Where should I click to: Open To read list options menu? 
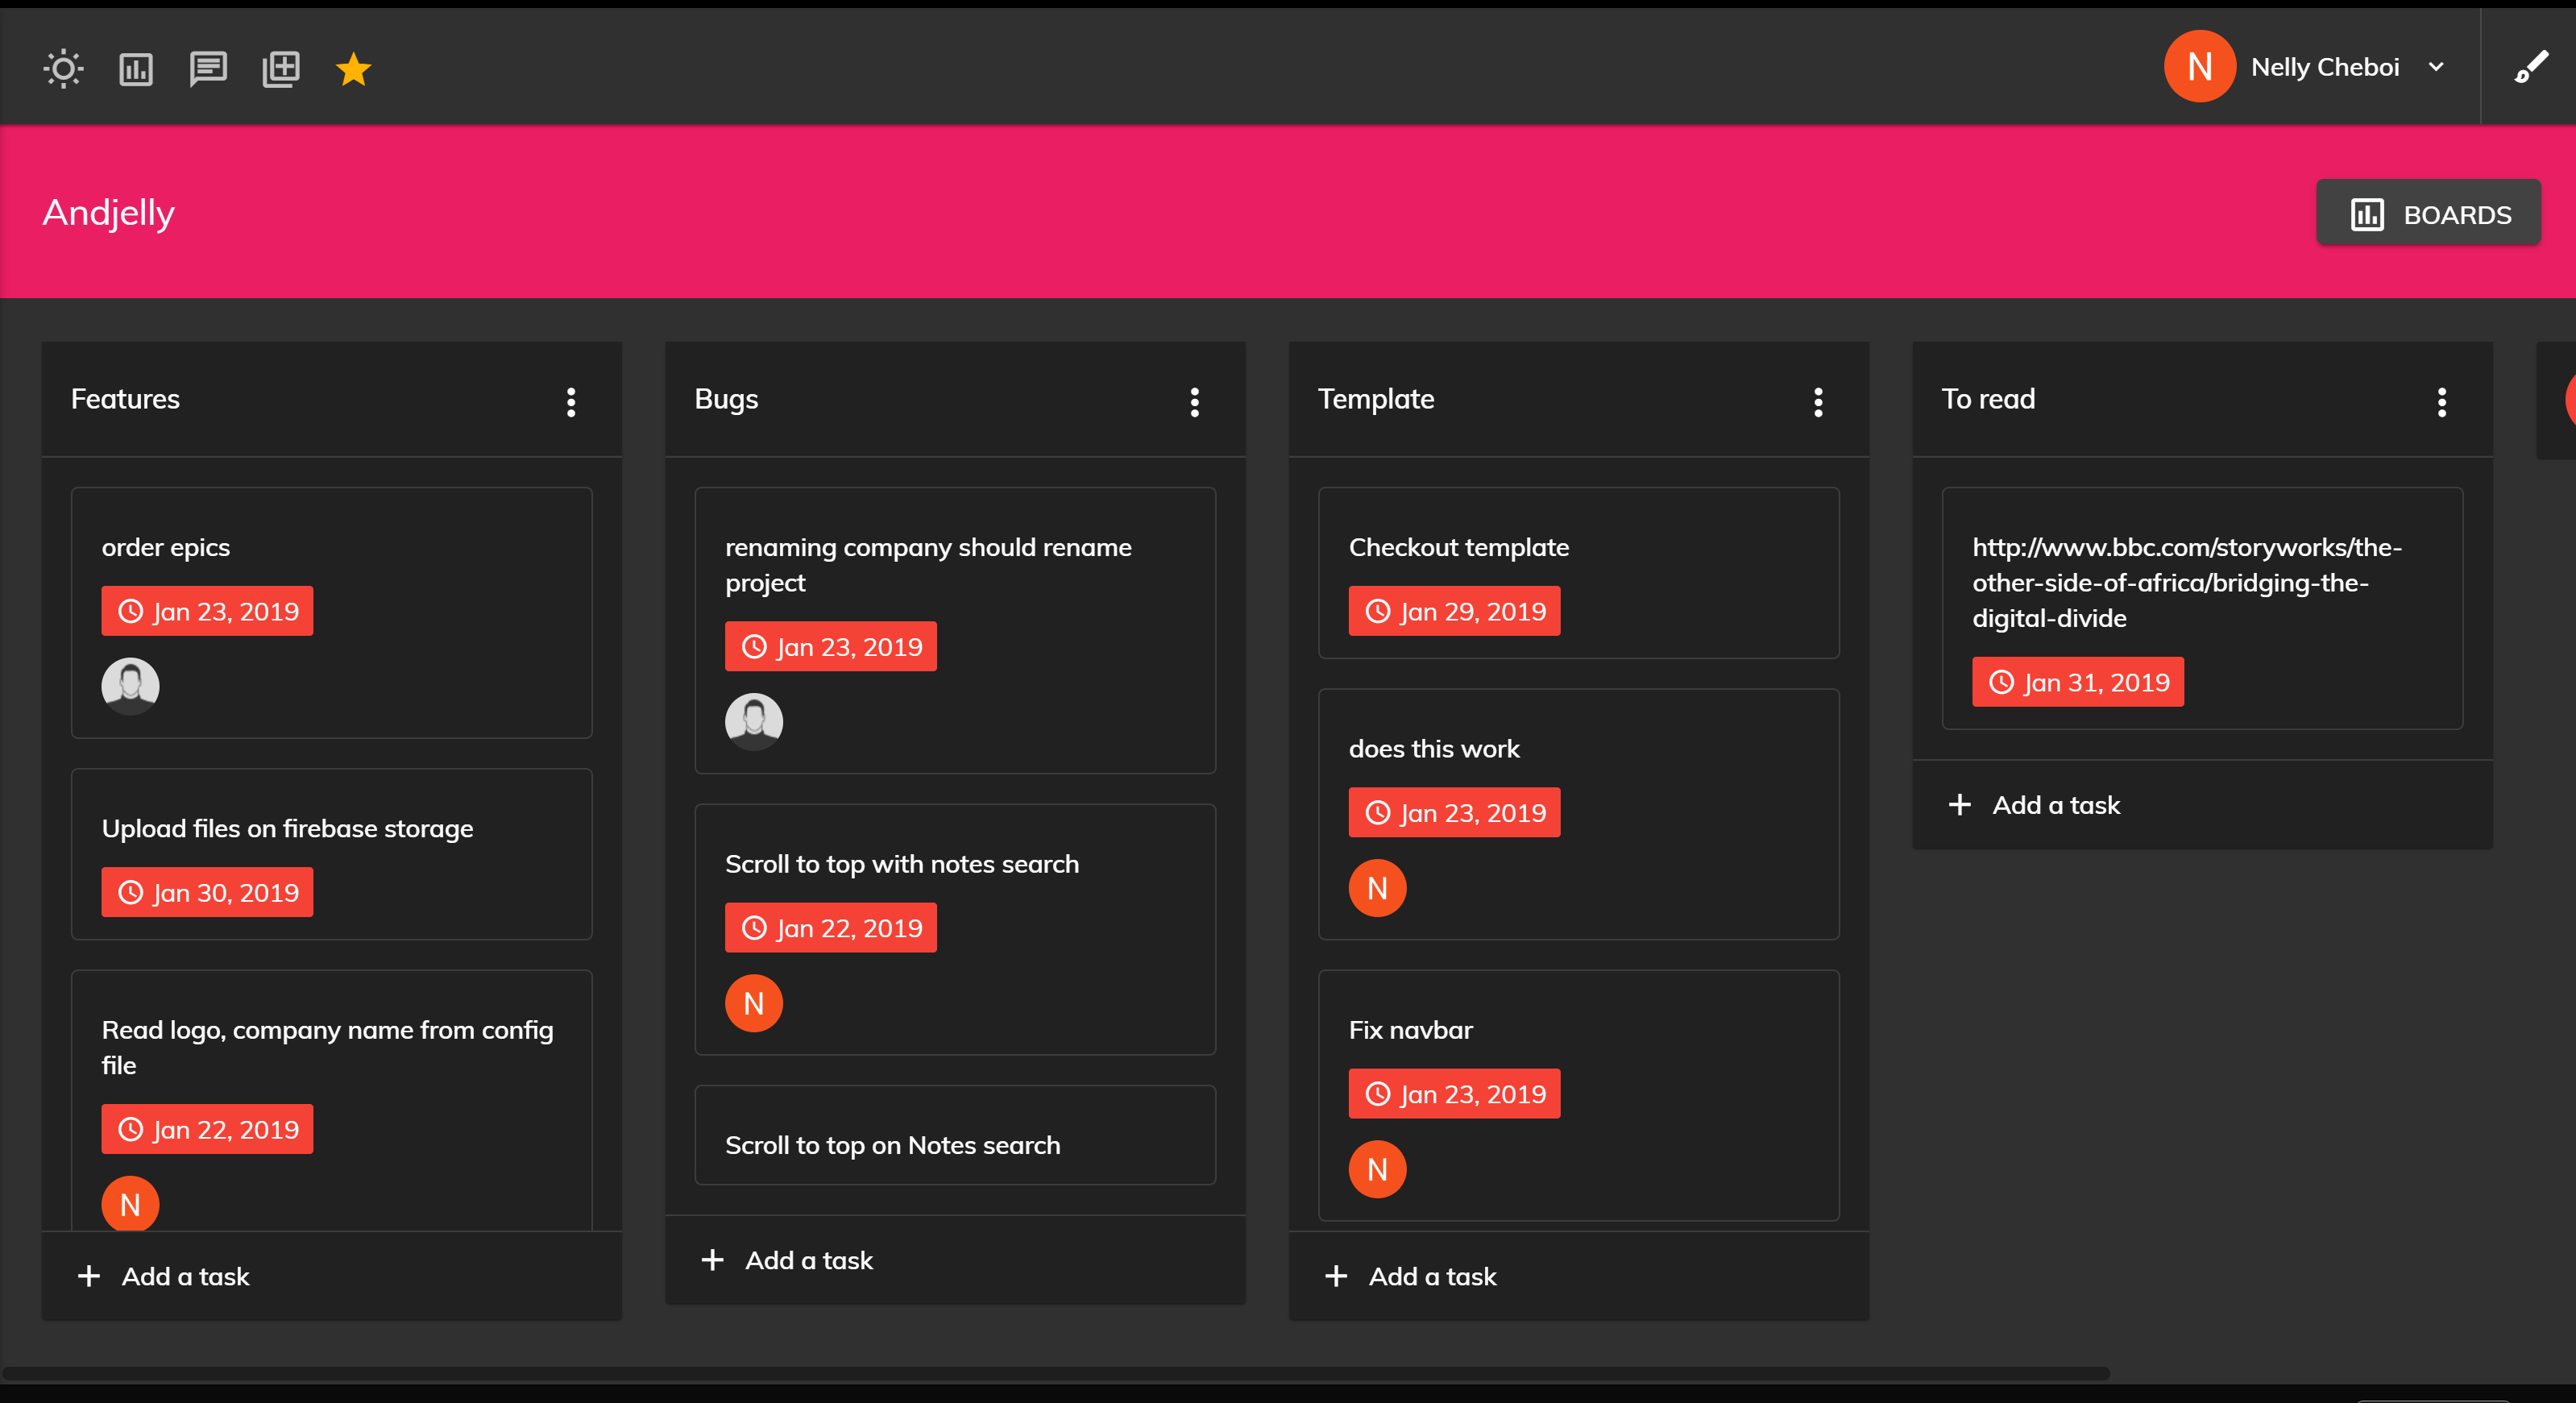pos(2441,402)
